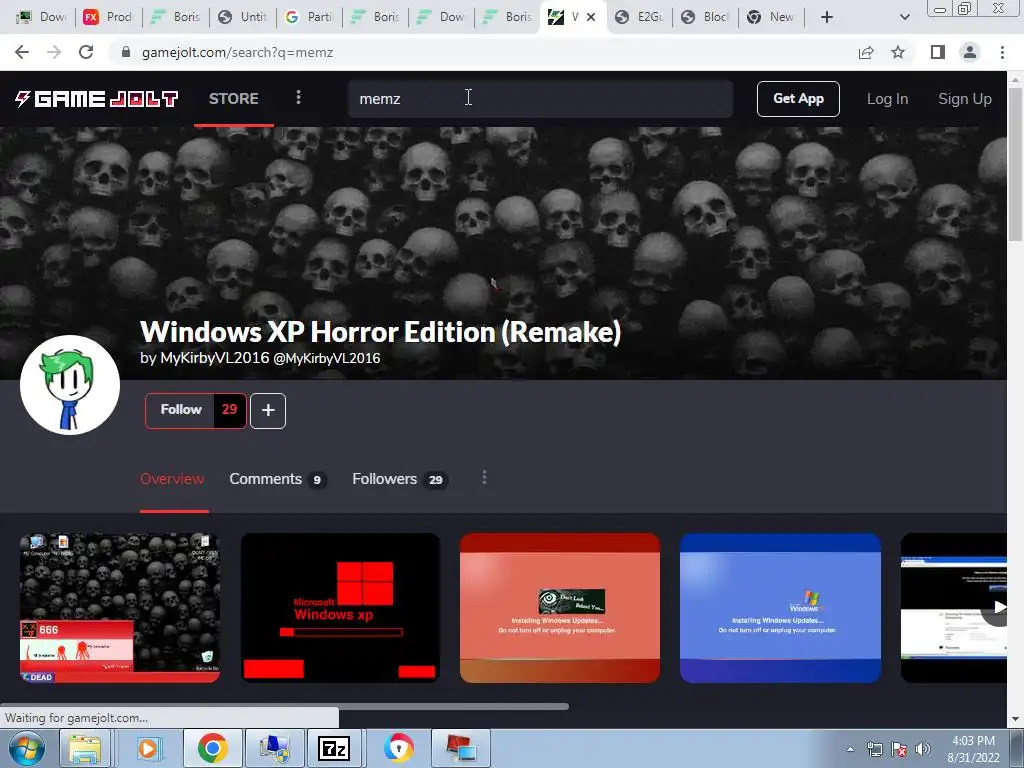The height and width of the screenshot is (768, 1024).
Task: Open a new tab with plus button
Action: click(827, 17)
